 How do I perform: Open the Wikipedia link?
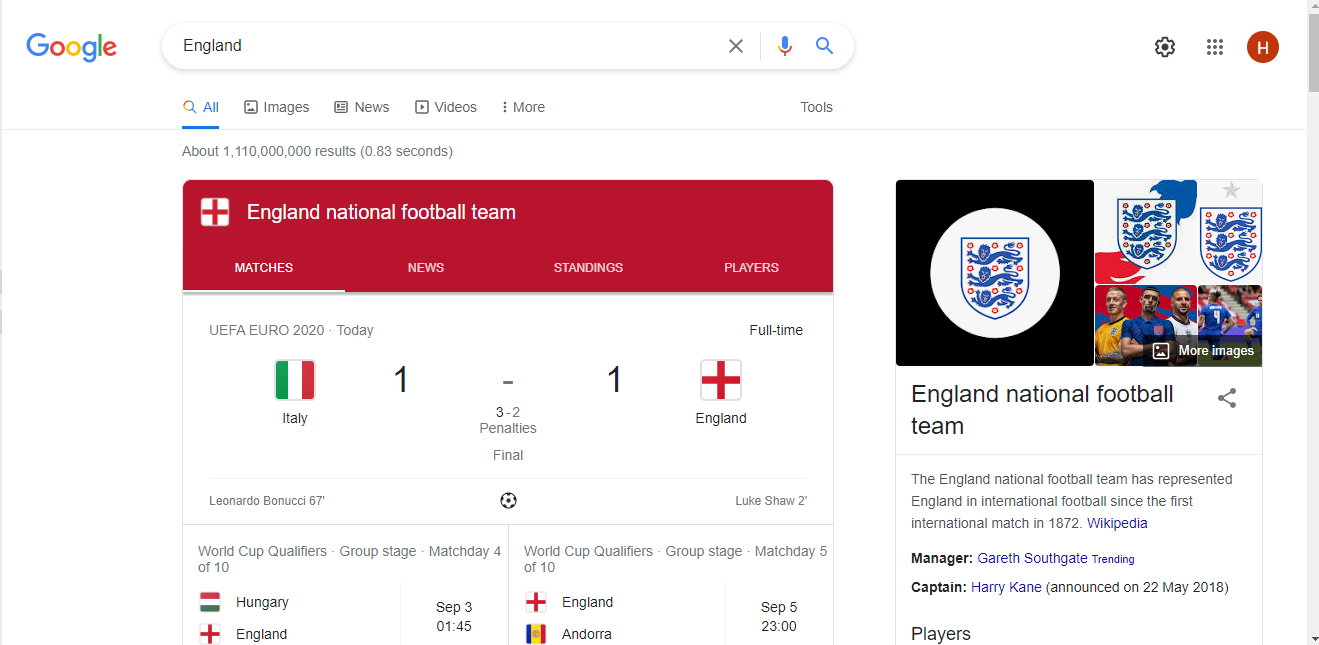point(1117,523)
